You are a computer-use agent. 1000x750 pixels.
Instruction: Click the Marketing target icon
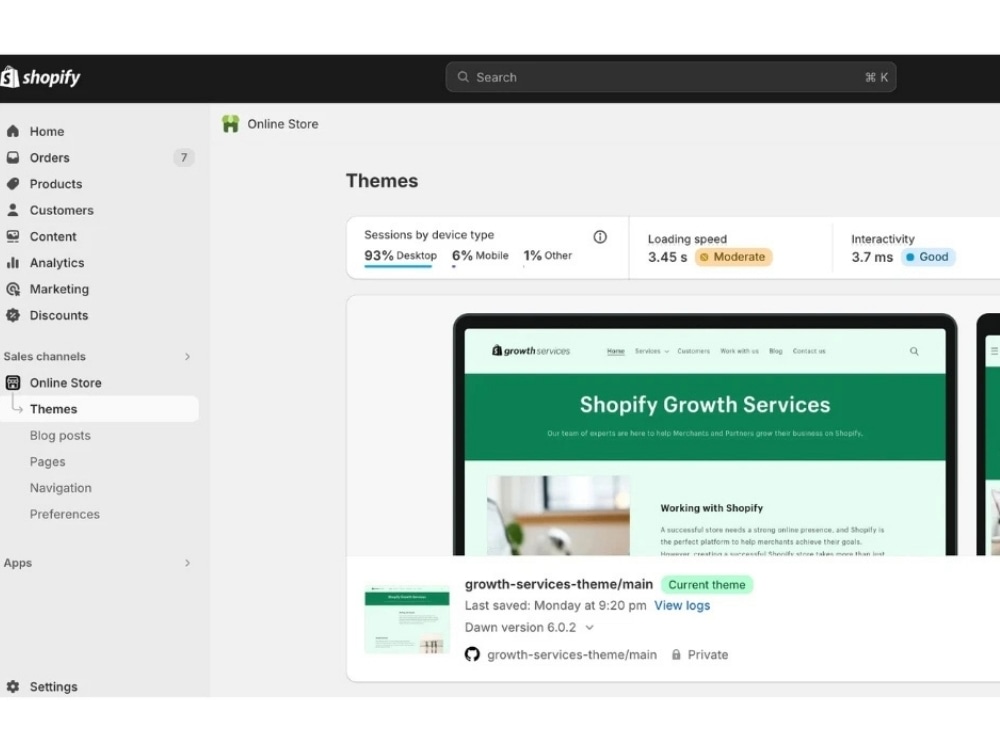click(13, 289)
